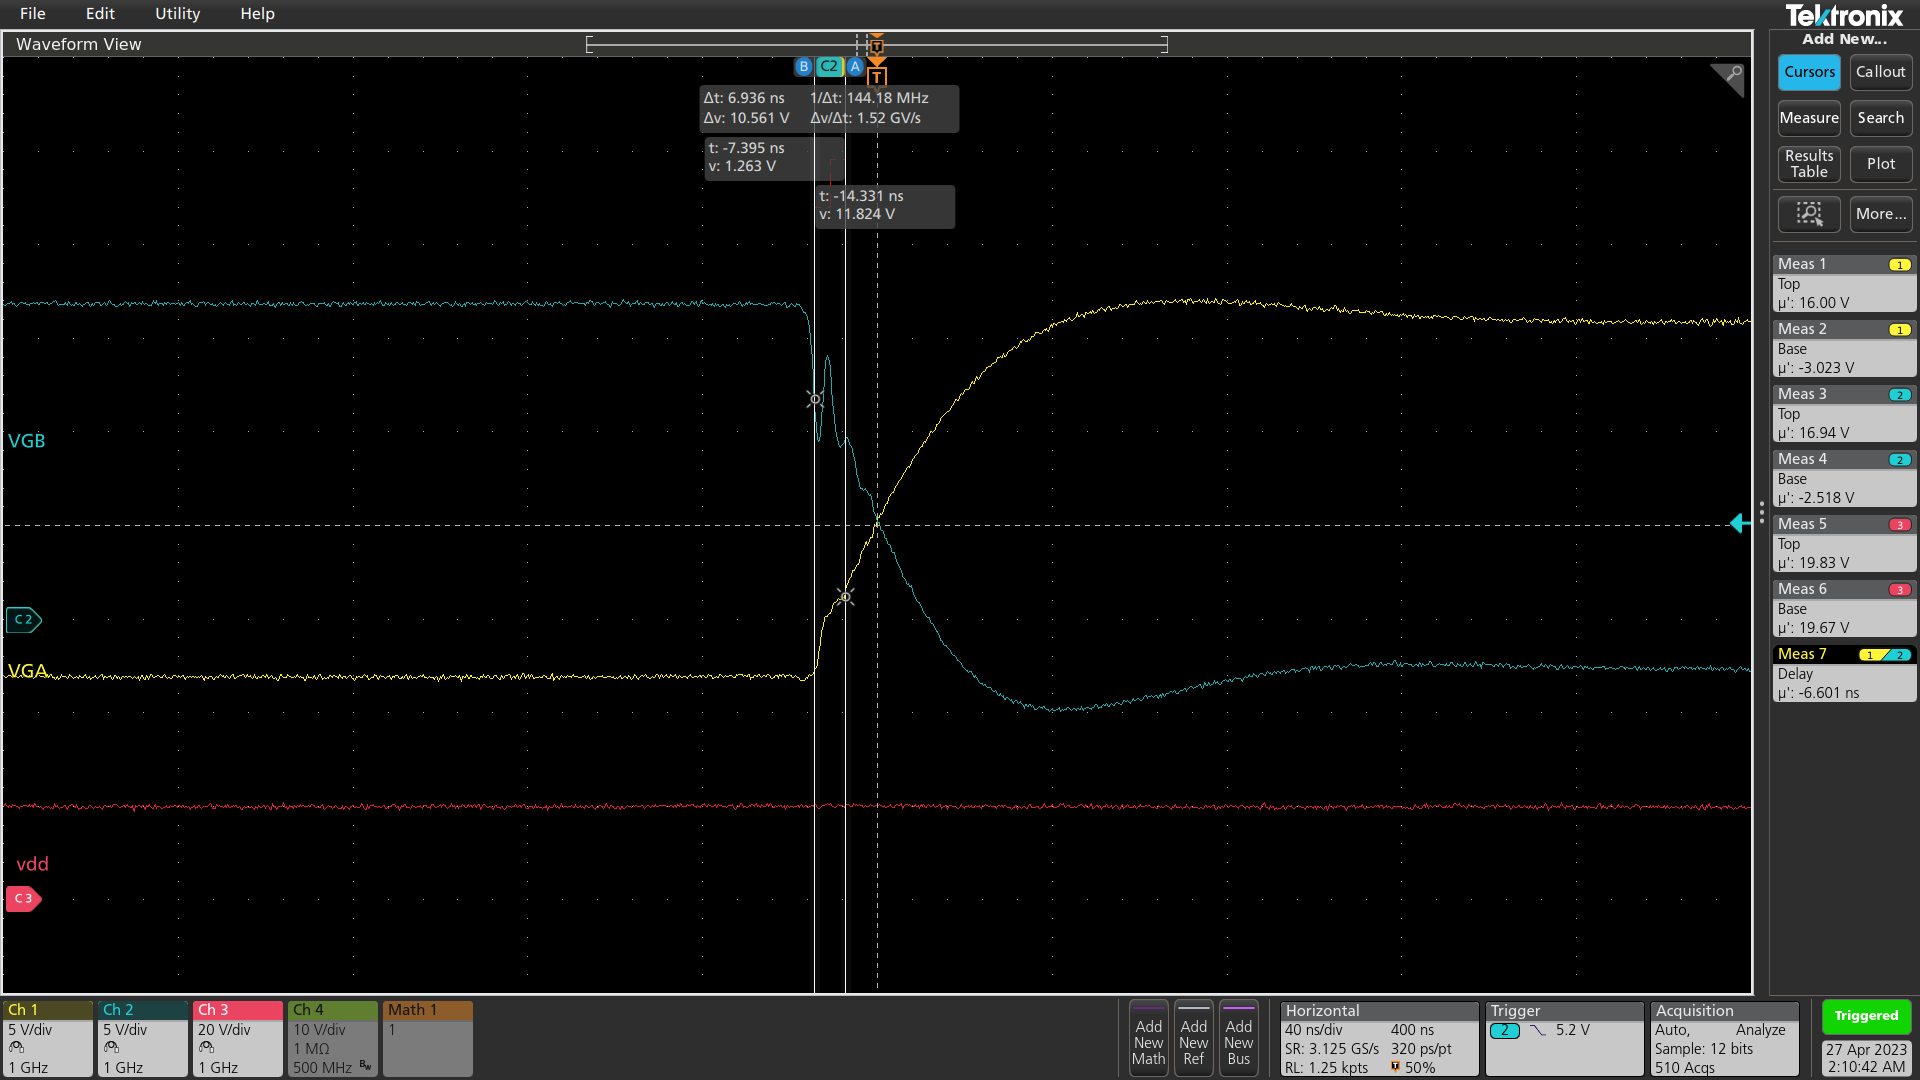Click the Measure button
Screen dimensions: 1920x1080
click(x=1808, y=118)
